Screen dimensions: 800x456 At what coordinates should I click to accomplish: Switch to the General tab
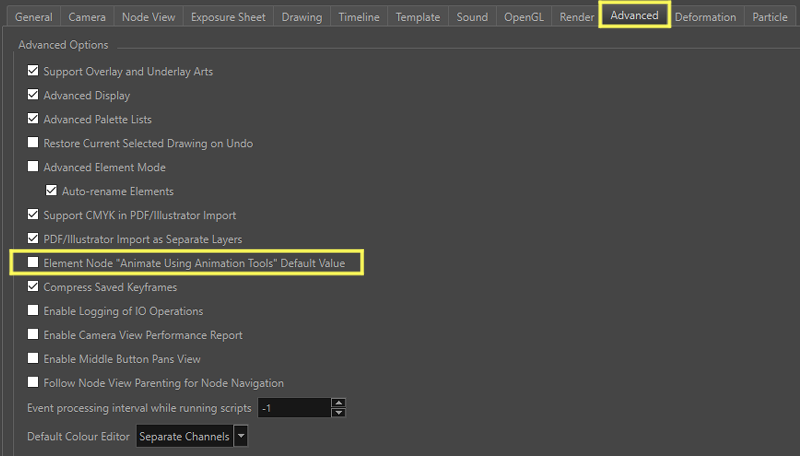coord(33,17)
